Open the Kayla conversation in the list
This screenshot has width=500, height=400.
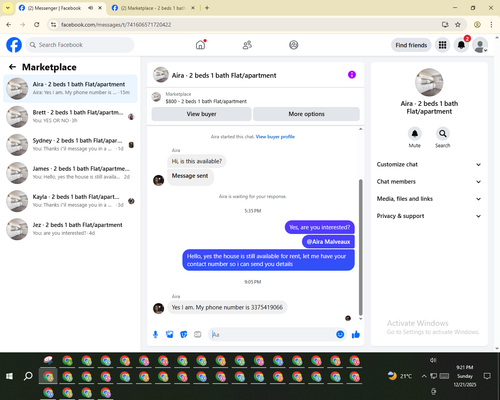click(x=70, y=201)
